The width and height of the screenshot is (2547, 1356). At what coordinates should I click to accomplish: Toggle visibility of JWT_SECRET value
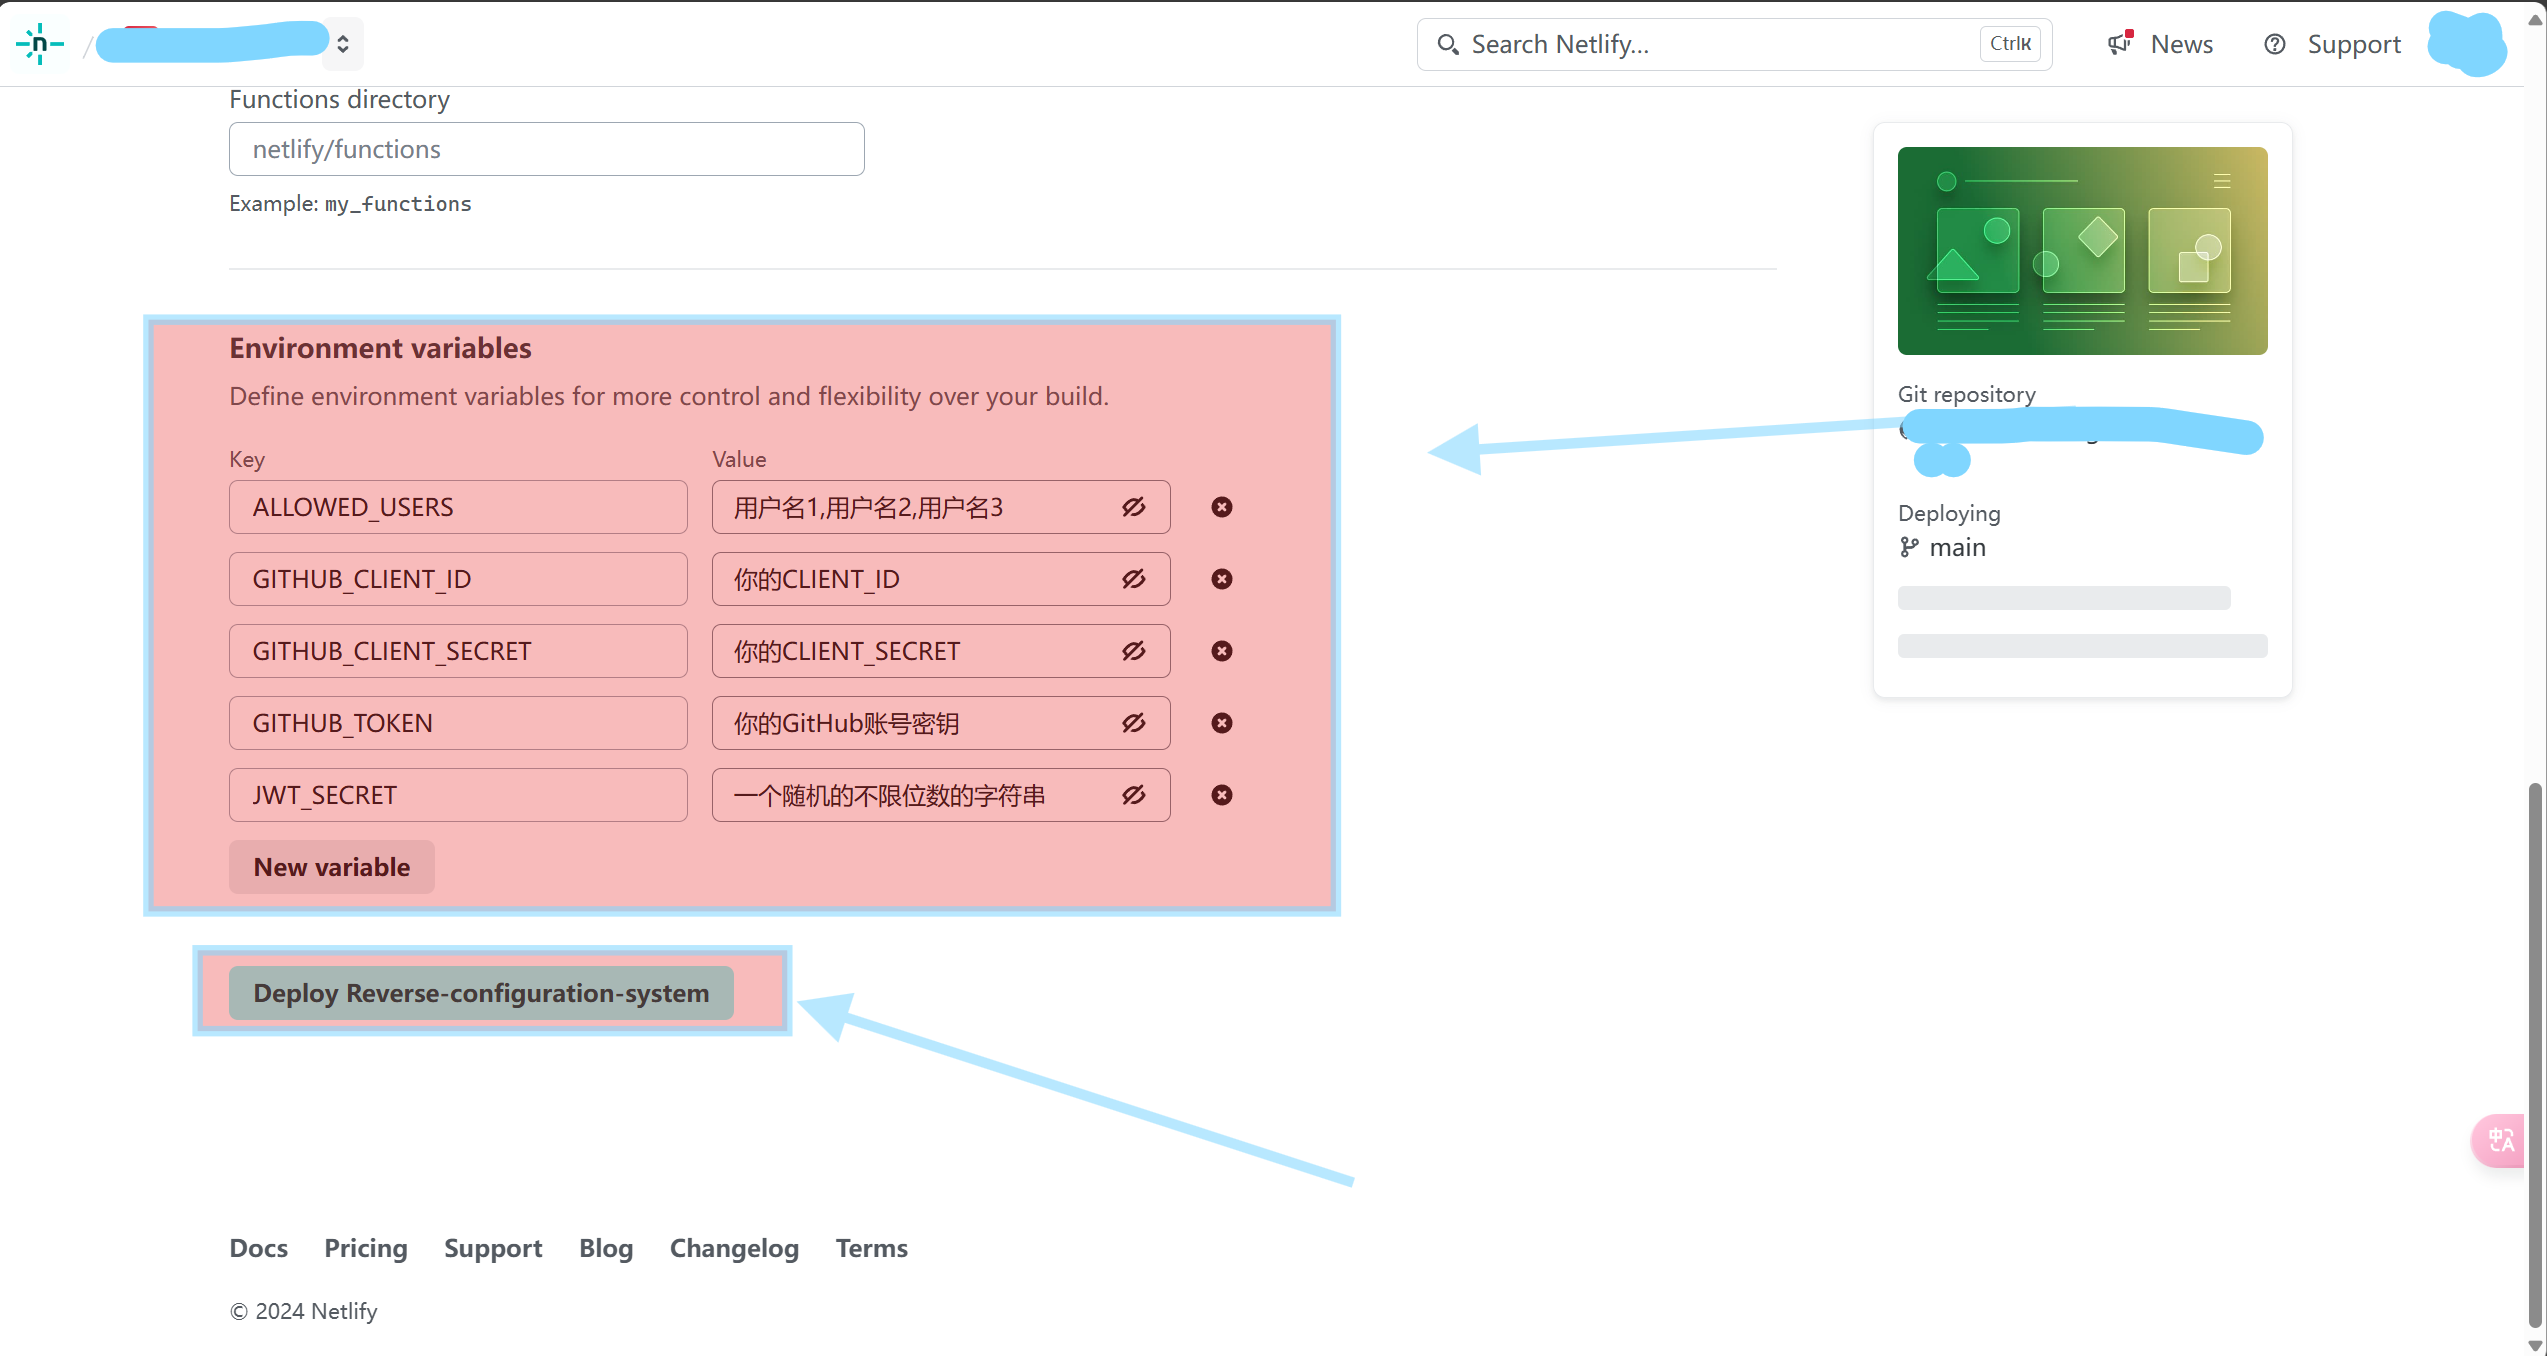[x=1133, y=795]
